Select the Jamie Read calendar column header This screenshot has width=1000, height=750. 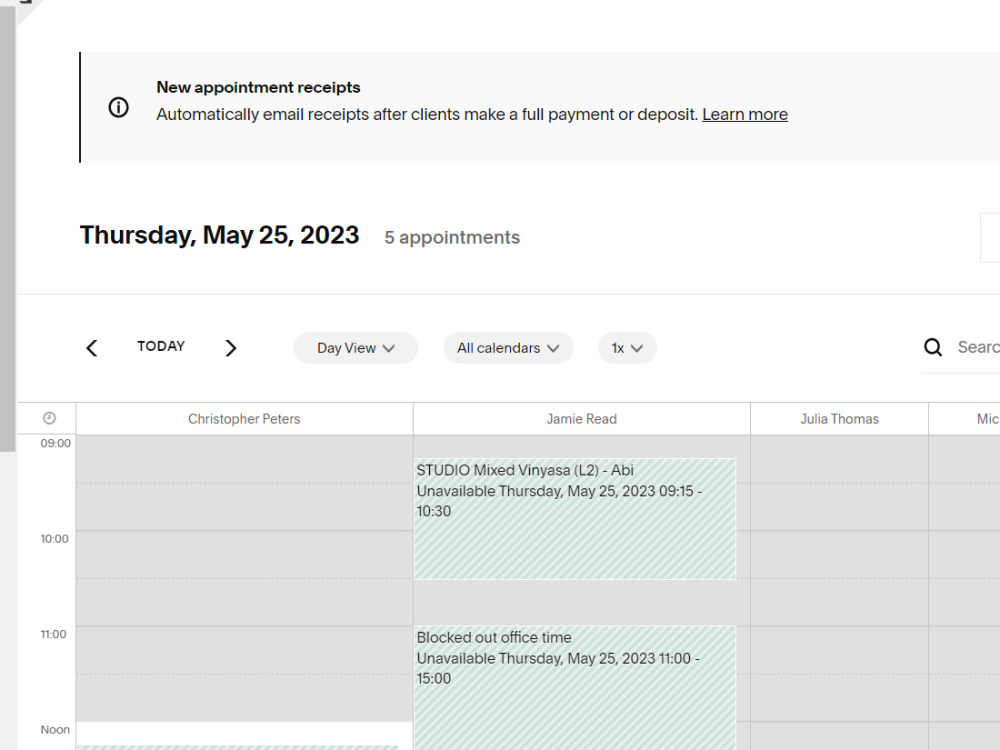[x=582, y=419]
